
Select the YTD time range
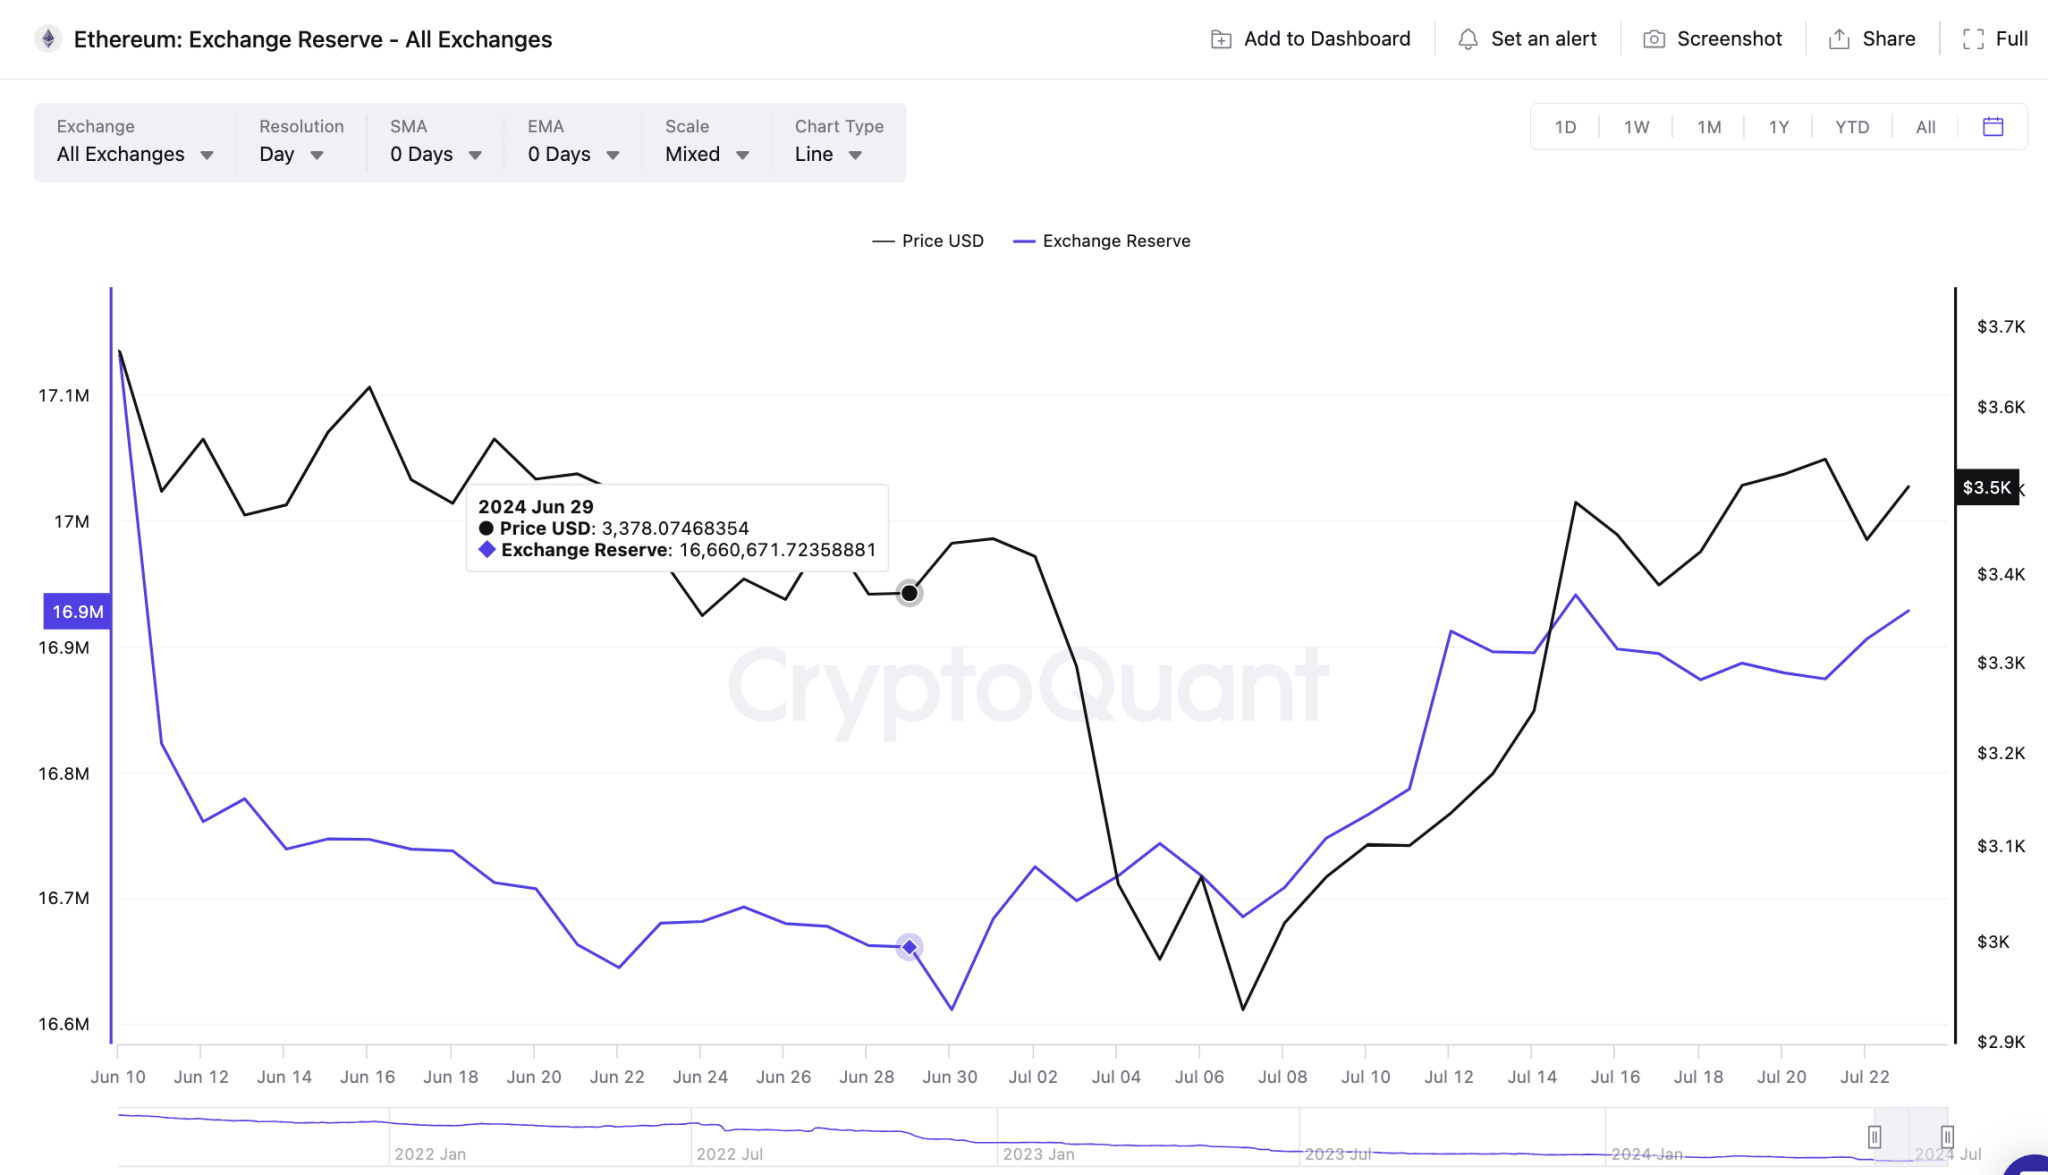coord(1852,126)
